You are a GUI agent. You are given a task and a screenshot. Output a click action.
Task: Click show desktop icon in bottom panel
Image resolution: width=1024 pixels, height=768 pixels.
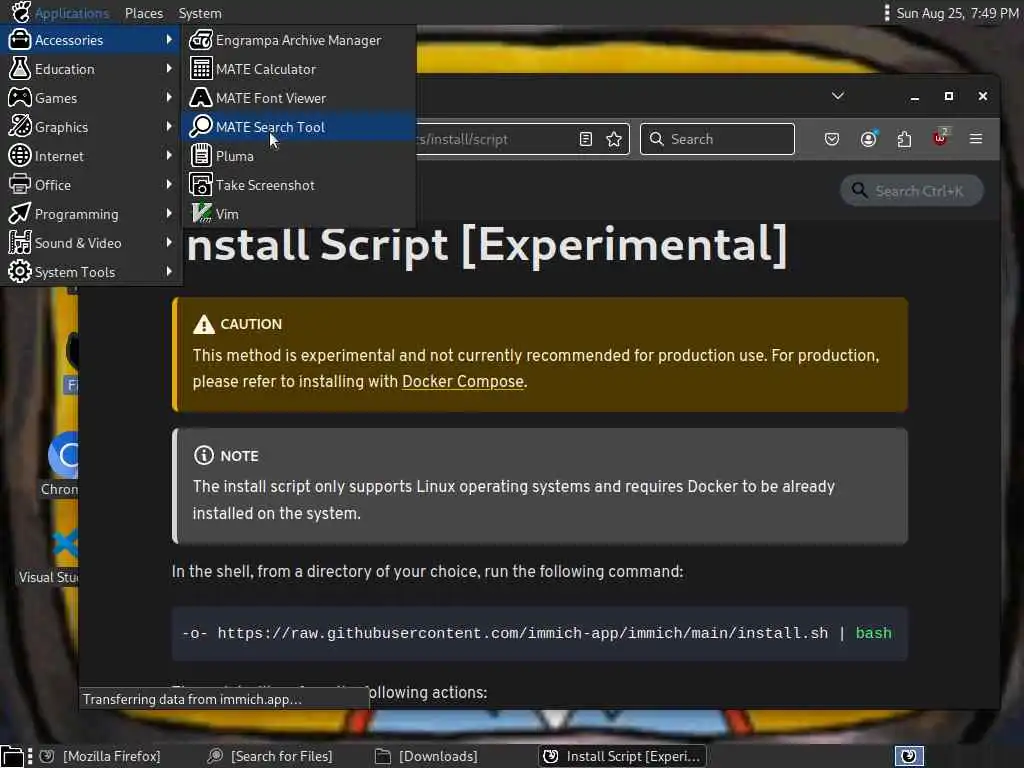12,756
